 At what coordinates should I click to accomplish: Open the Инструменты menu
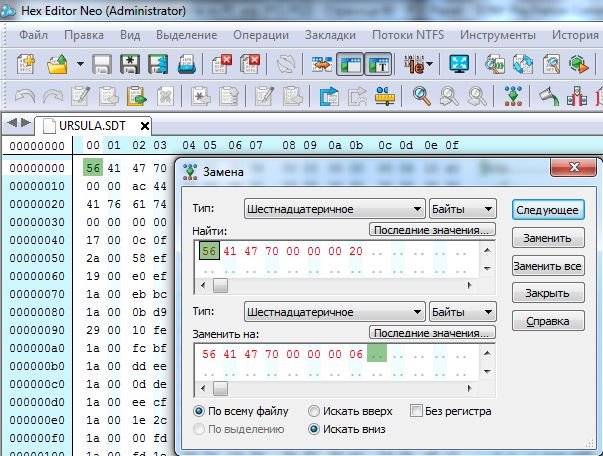point(498,35)
